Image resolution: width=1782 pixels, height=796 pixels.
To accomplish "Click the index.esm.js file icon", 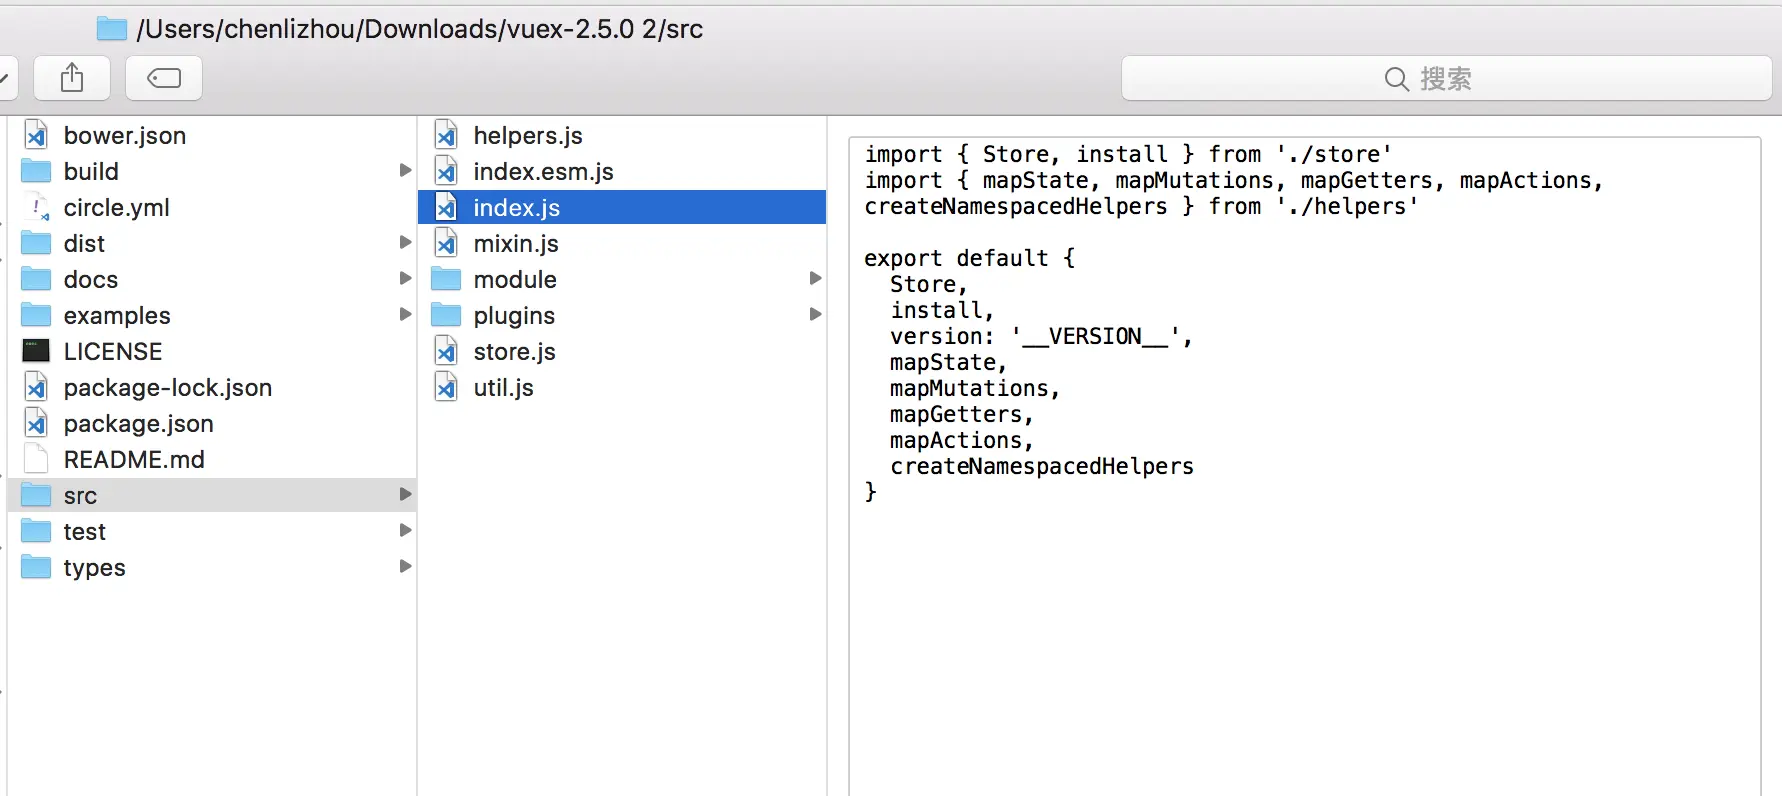I will click(x=446, y=171).
